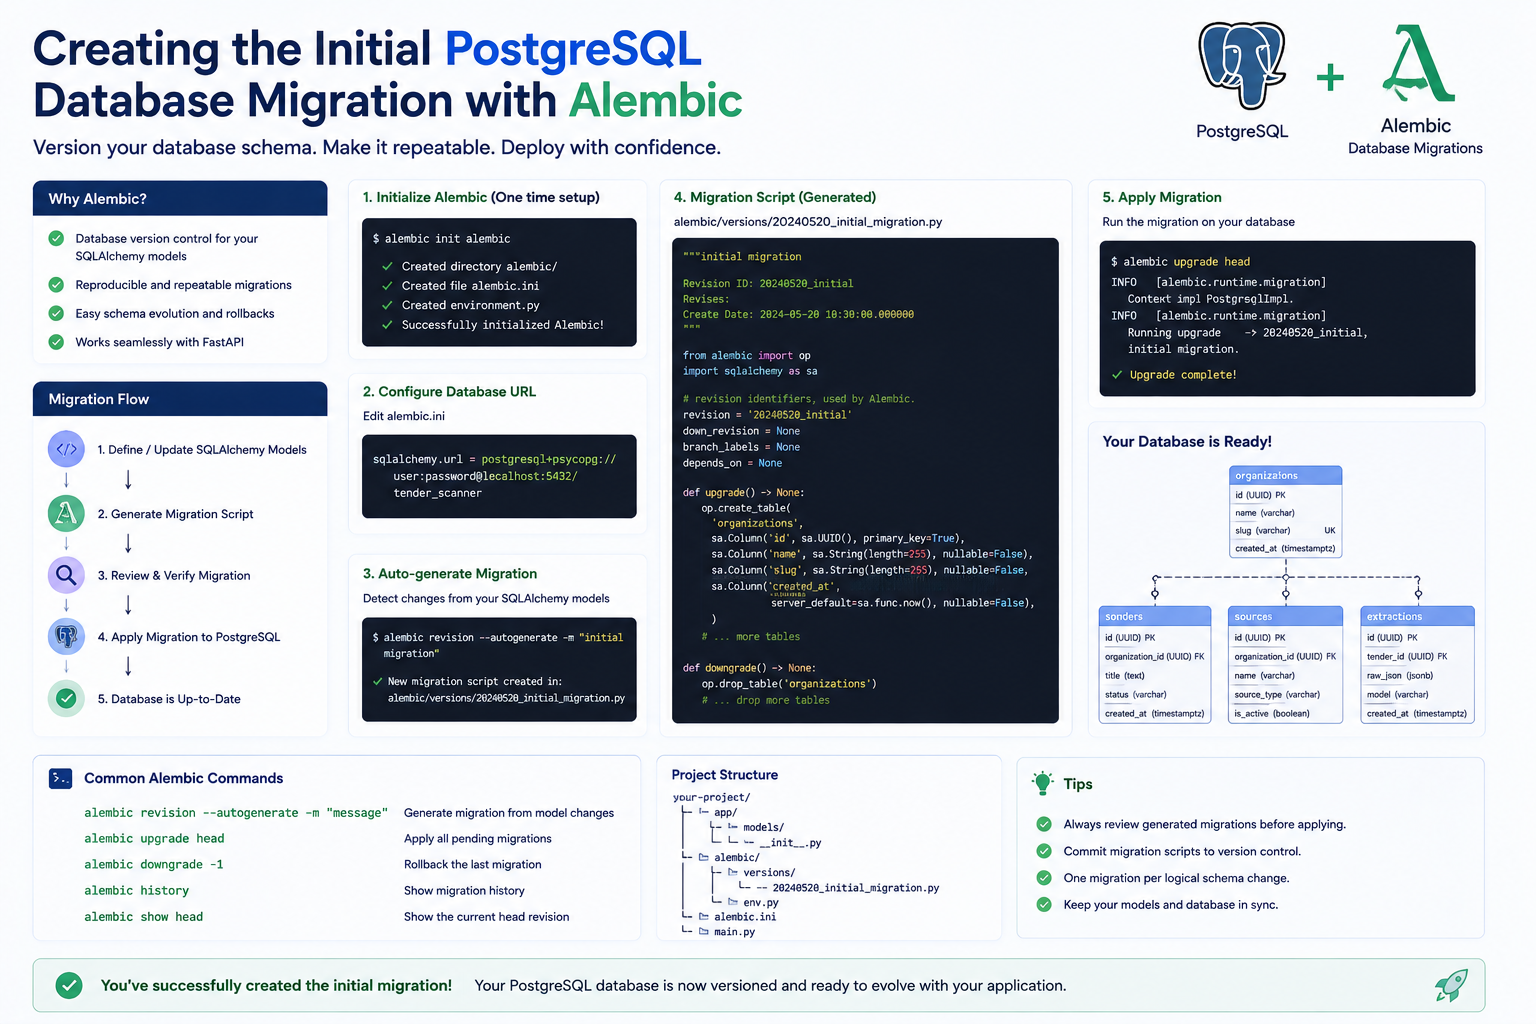
Task: Click the PostgreSQL elephant logo in the header
Action: click(1243, 65)
